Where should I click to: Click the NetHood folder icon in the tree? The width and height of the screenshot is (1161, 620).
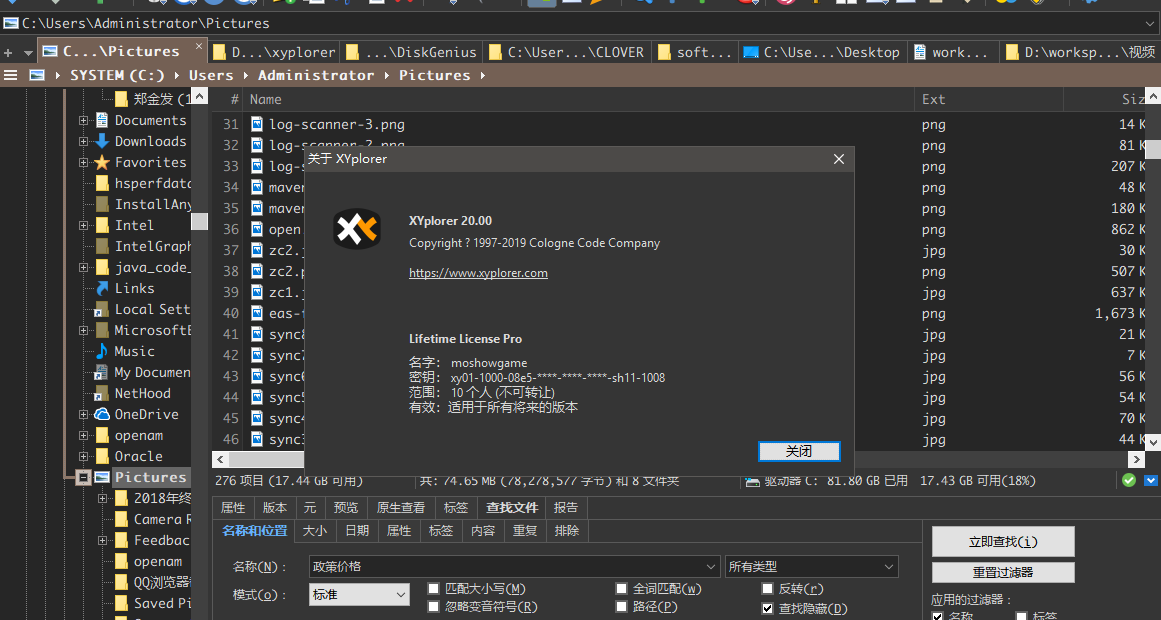click(102, 393)
